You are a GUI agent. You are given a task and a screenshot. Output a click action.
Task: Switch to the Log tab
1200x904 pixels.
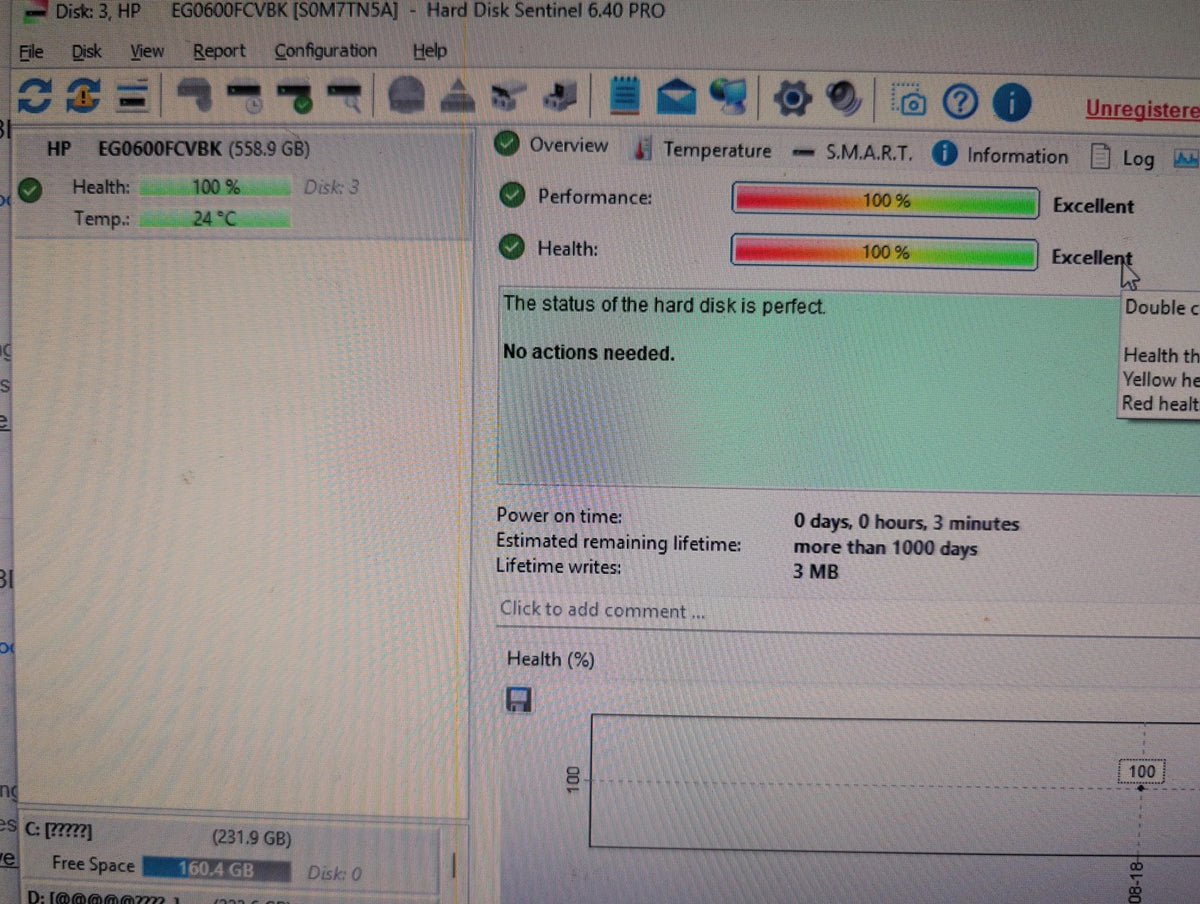tap(1123, 158)
